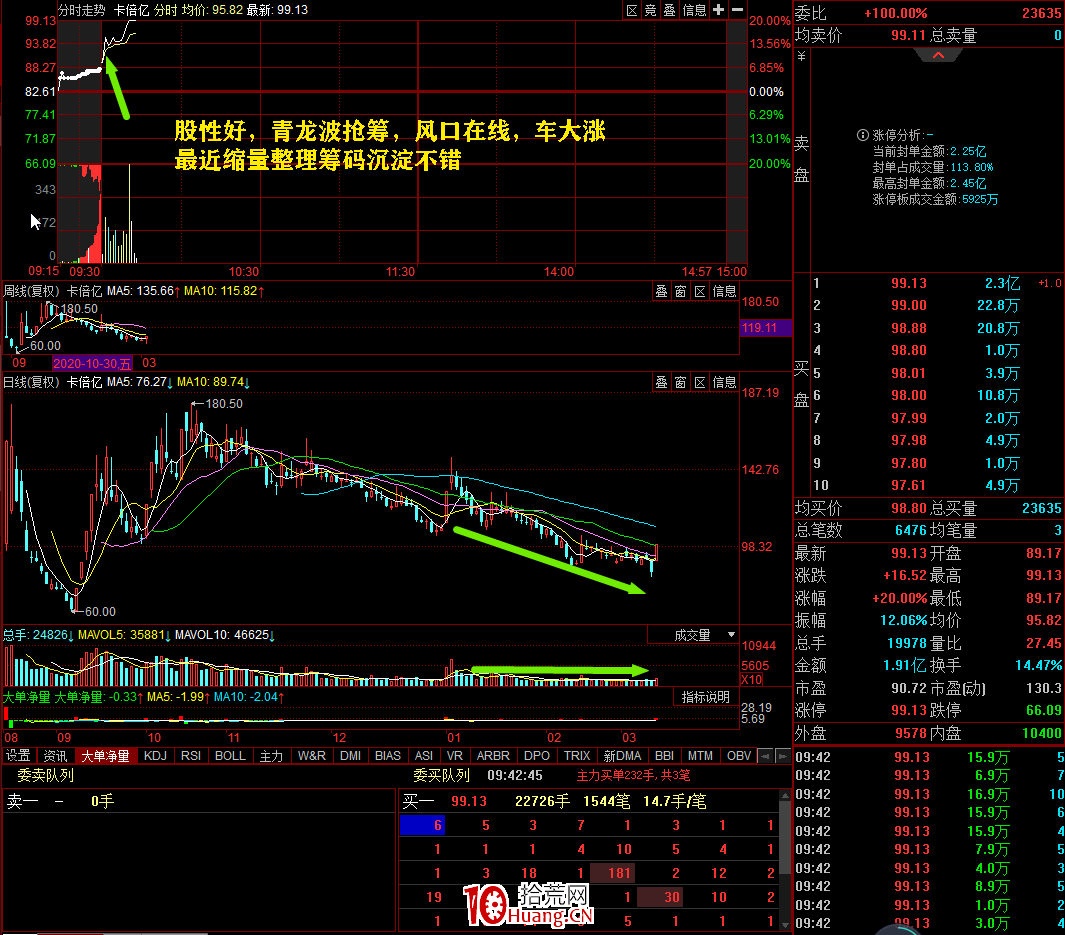Image resolution: width=1065 pixels, height=935 pixels.
Task: Click the minus zoom icon on intraday chart
Action: [x=737, y=10]
